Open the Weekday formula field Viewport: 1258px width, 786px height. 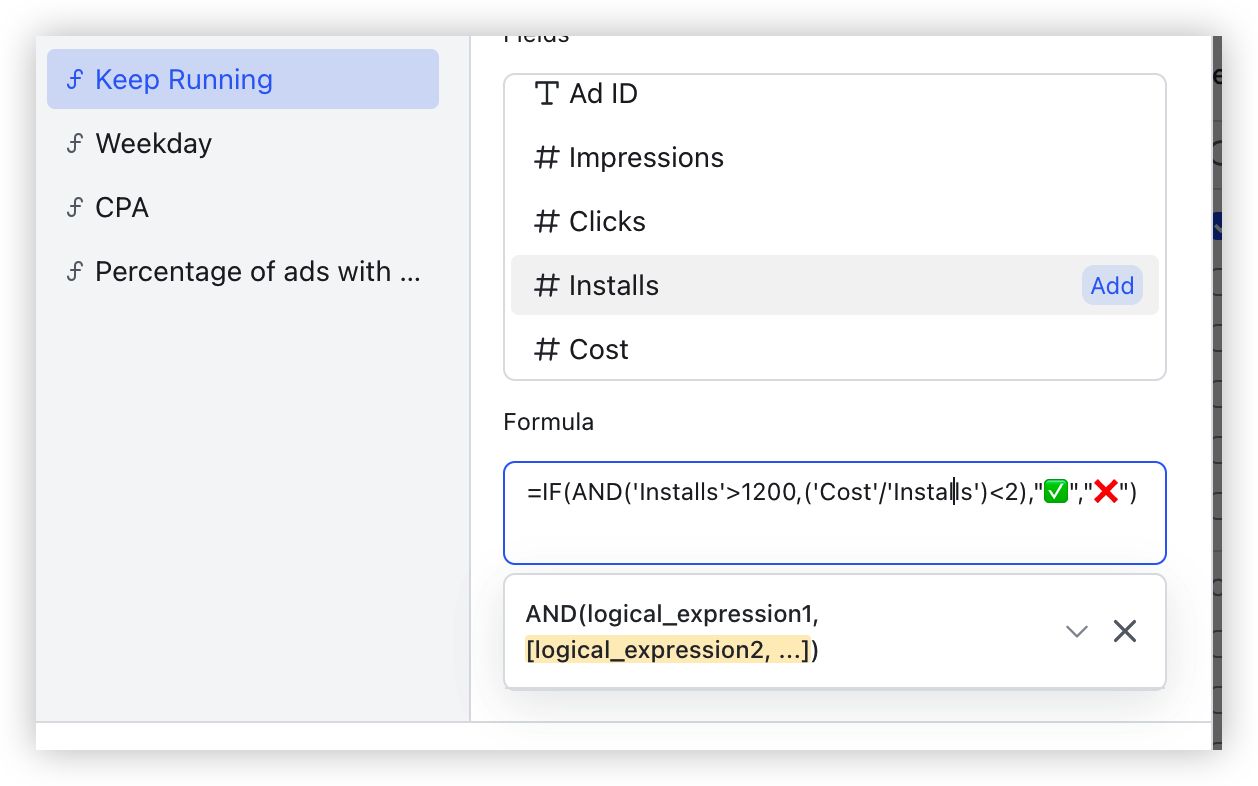coord(154,144)
